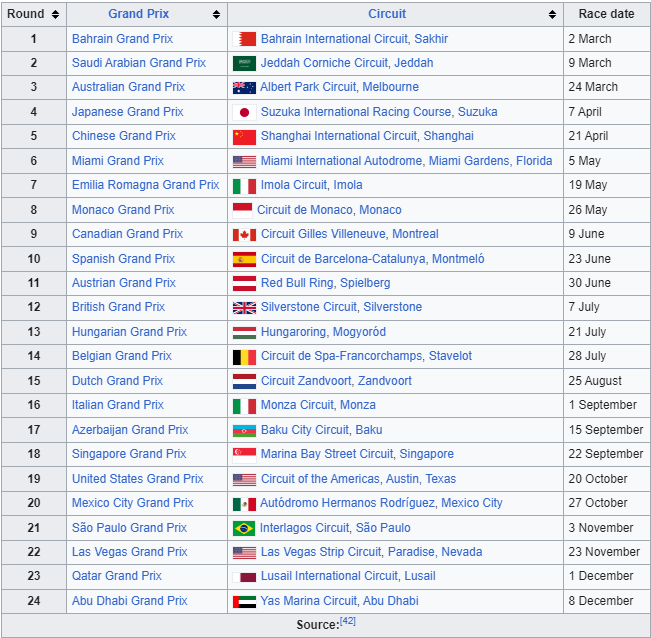The height and width of the screenshot is (638, 651).
Task: Open Circuit de Spa-Francorchamps link
Action: point(342,356)
